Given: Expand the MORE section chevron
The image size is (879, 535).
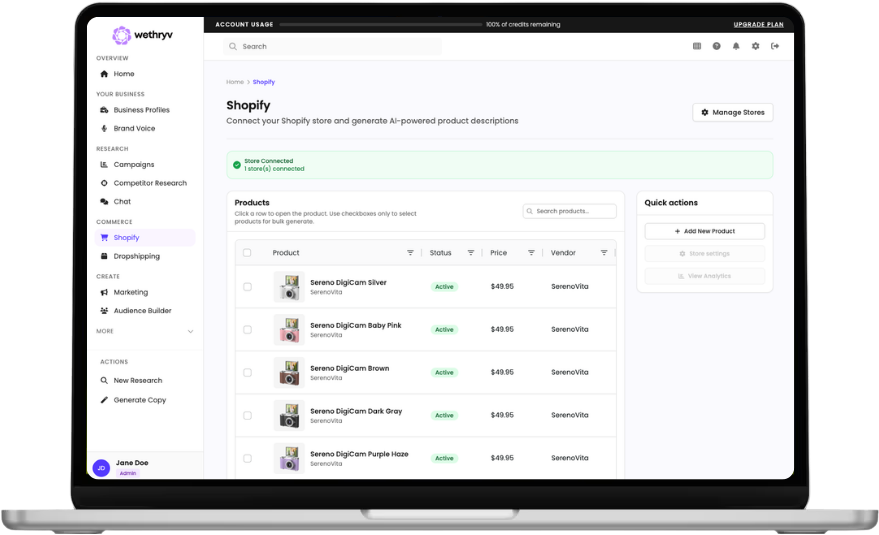Looking at the screenshot, I should pos(191,331).
